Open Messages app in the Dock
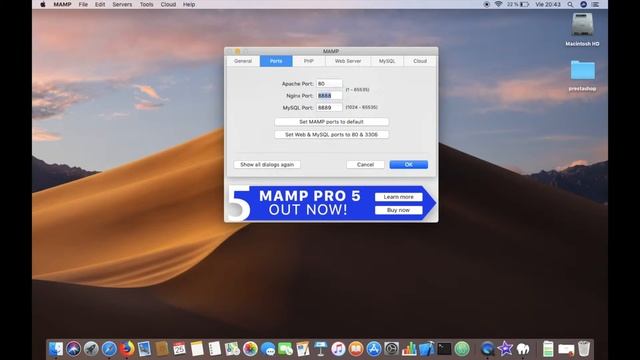The image size is (640, 360). tap(268, 349)
